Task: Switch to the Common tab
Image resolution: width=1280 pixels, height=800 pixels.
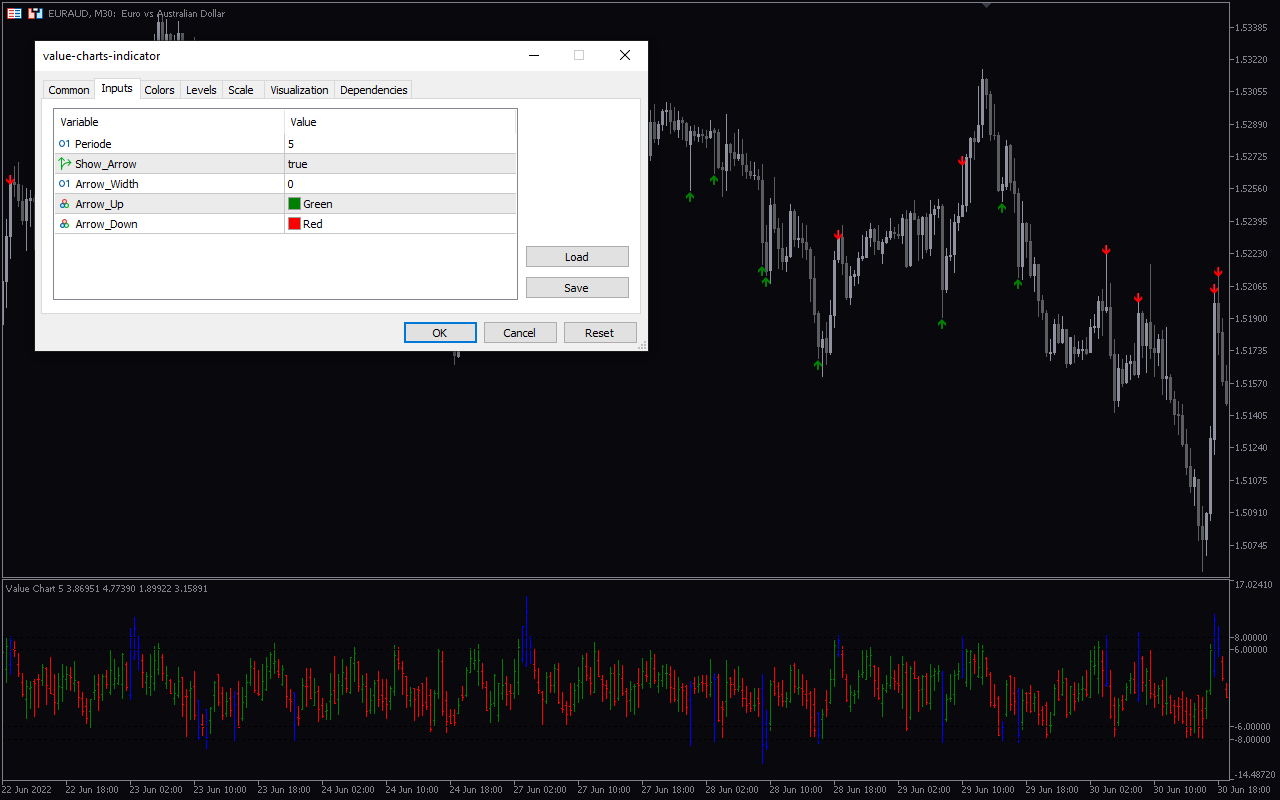Action: [x=69, y=90]
